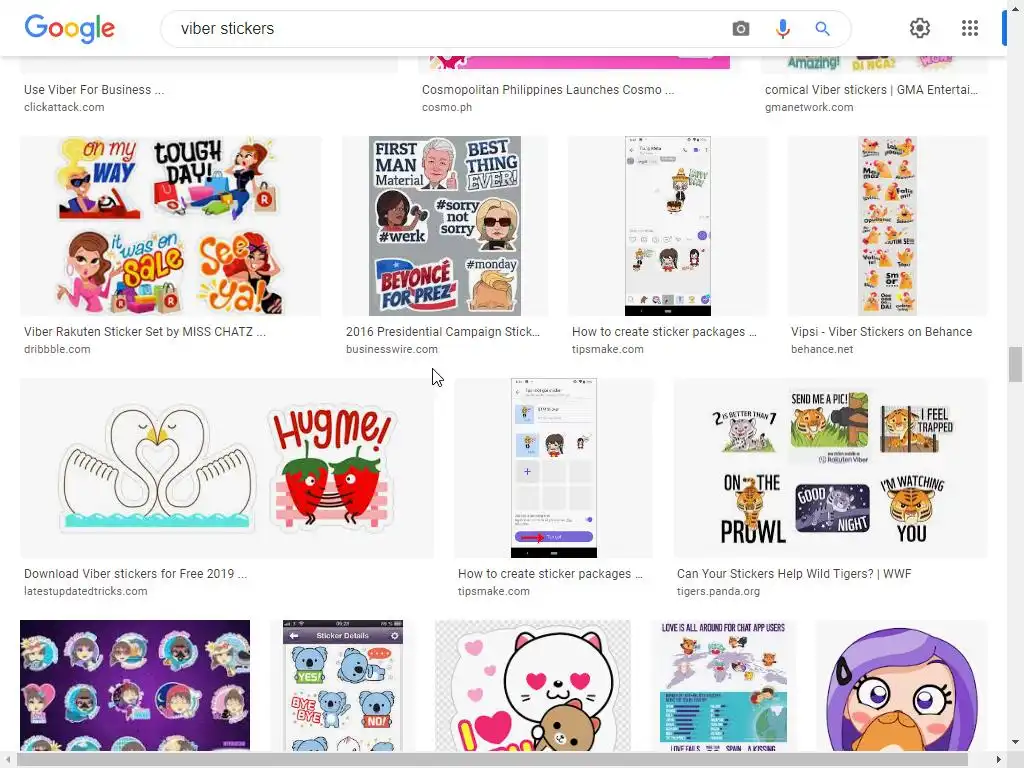Open Presidential Campaign stickers thumbnail

coord(445,226)
